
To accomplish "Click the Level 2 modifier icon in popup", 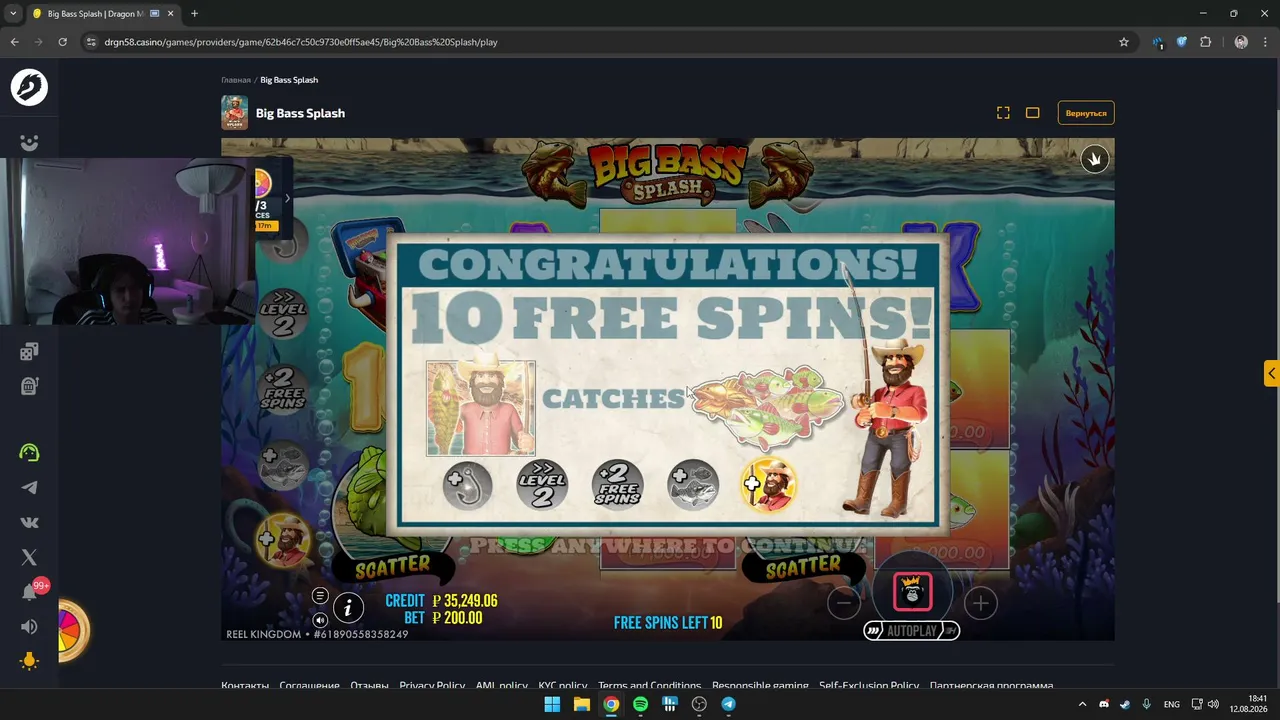I will pos(542,485).
